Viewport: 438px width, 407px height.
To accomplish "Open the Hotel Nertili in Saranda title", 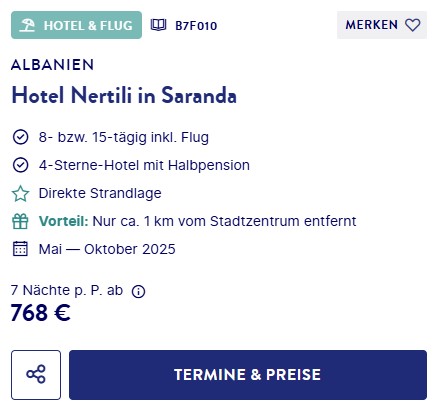I will pyautogui.click(x=124, y=95).
